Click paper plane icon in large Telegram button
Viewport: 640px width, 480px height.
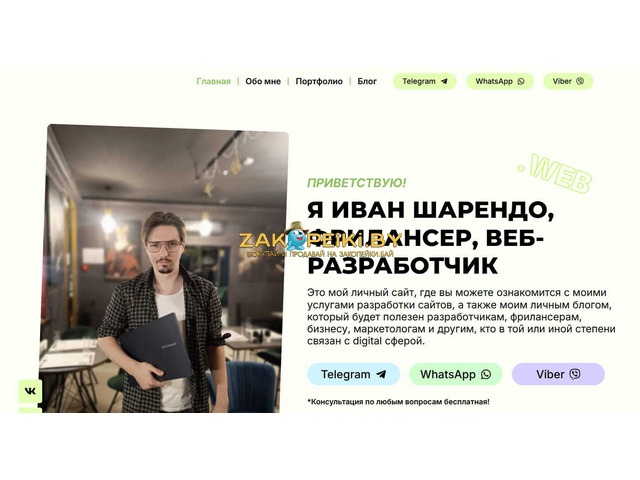tap(381, 374)
